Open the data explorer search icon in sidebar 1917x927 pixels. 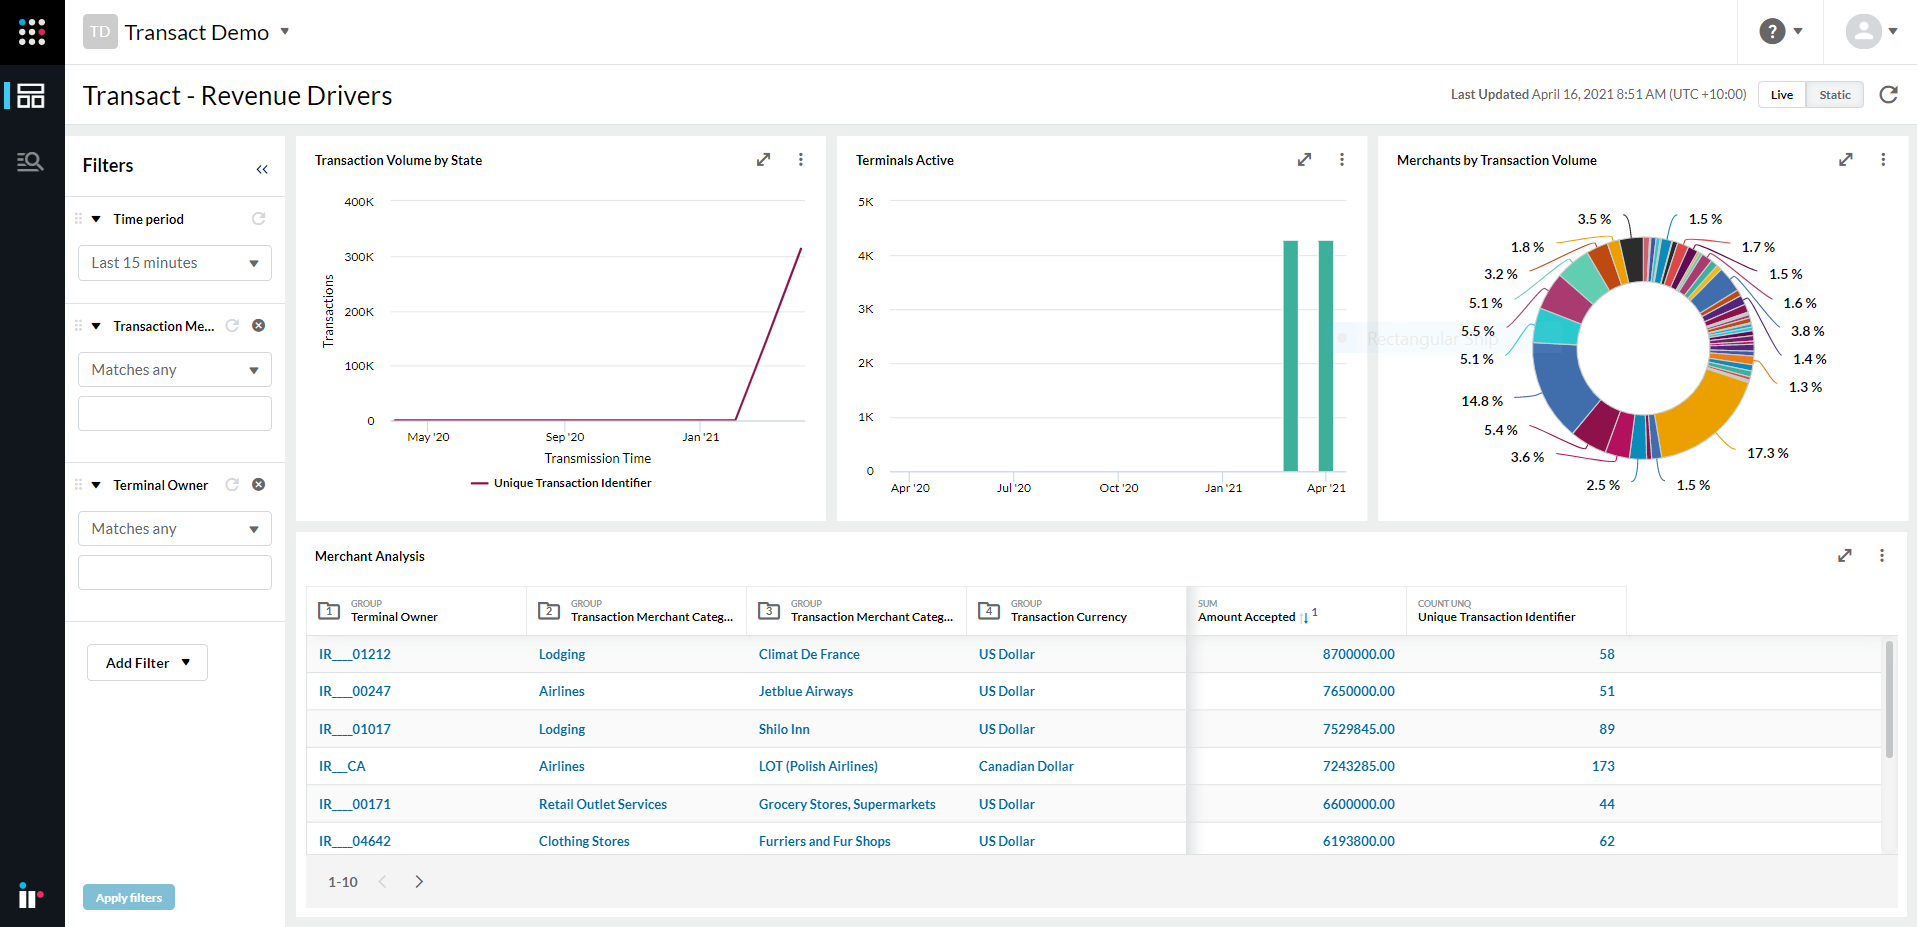[31, 160]
